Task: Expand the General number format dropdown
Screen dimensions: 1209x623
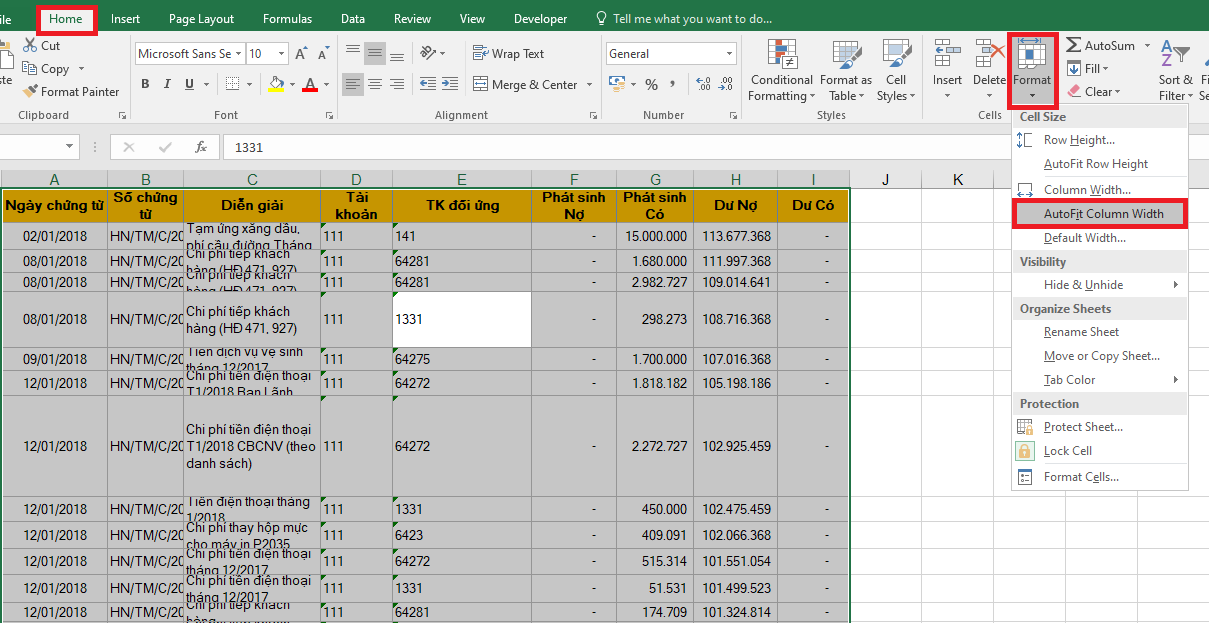Action: tap(730, 54)
